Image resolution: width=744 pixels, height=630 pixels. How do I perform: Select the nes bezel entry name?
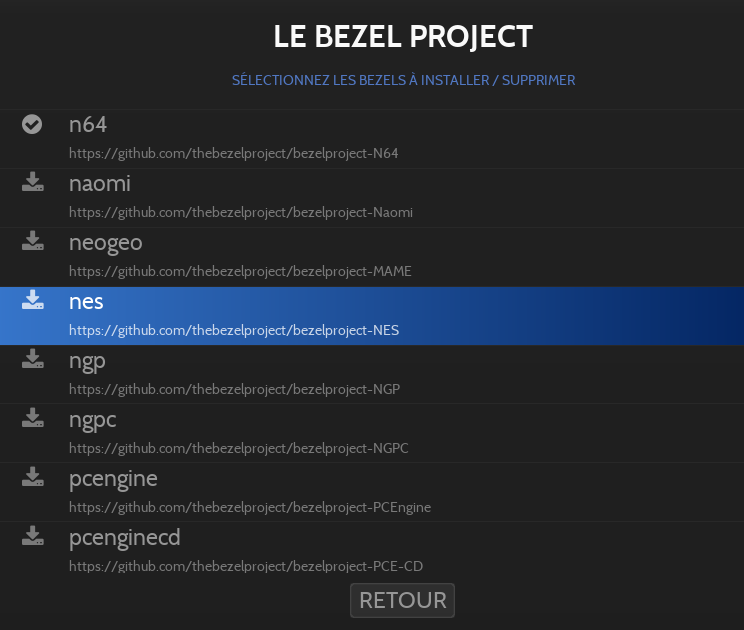pos(86,302)
